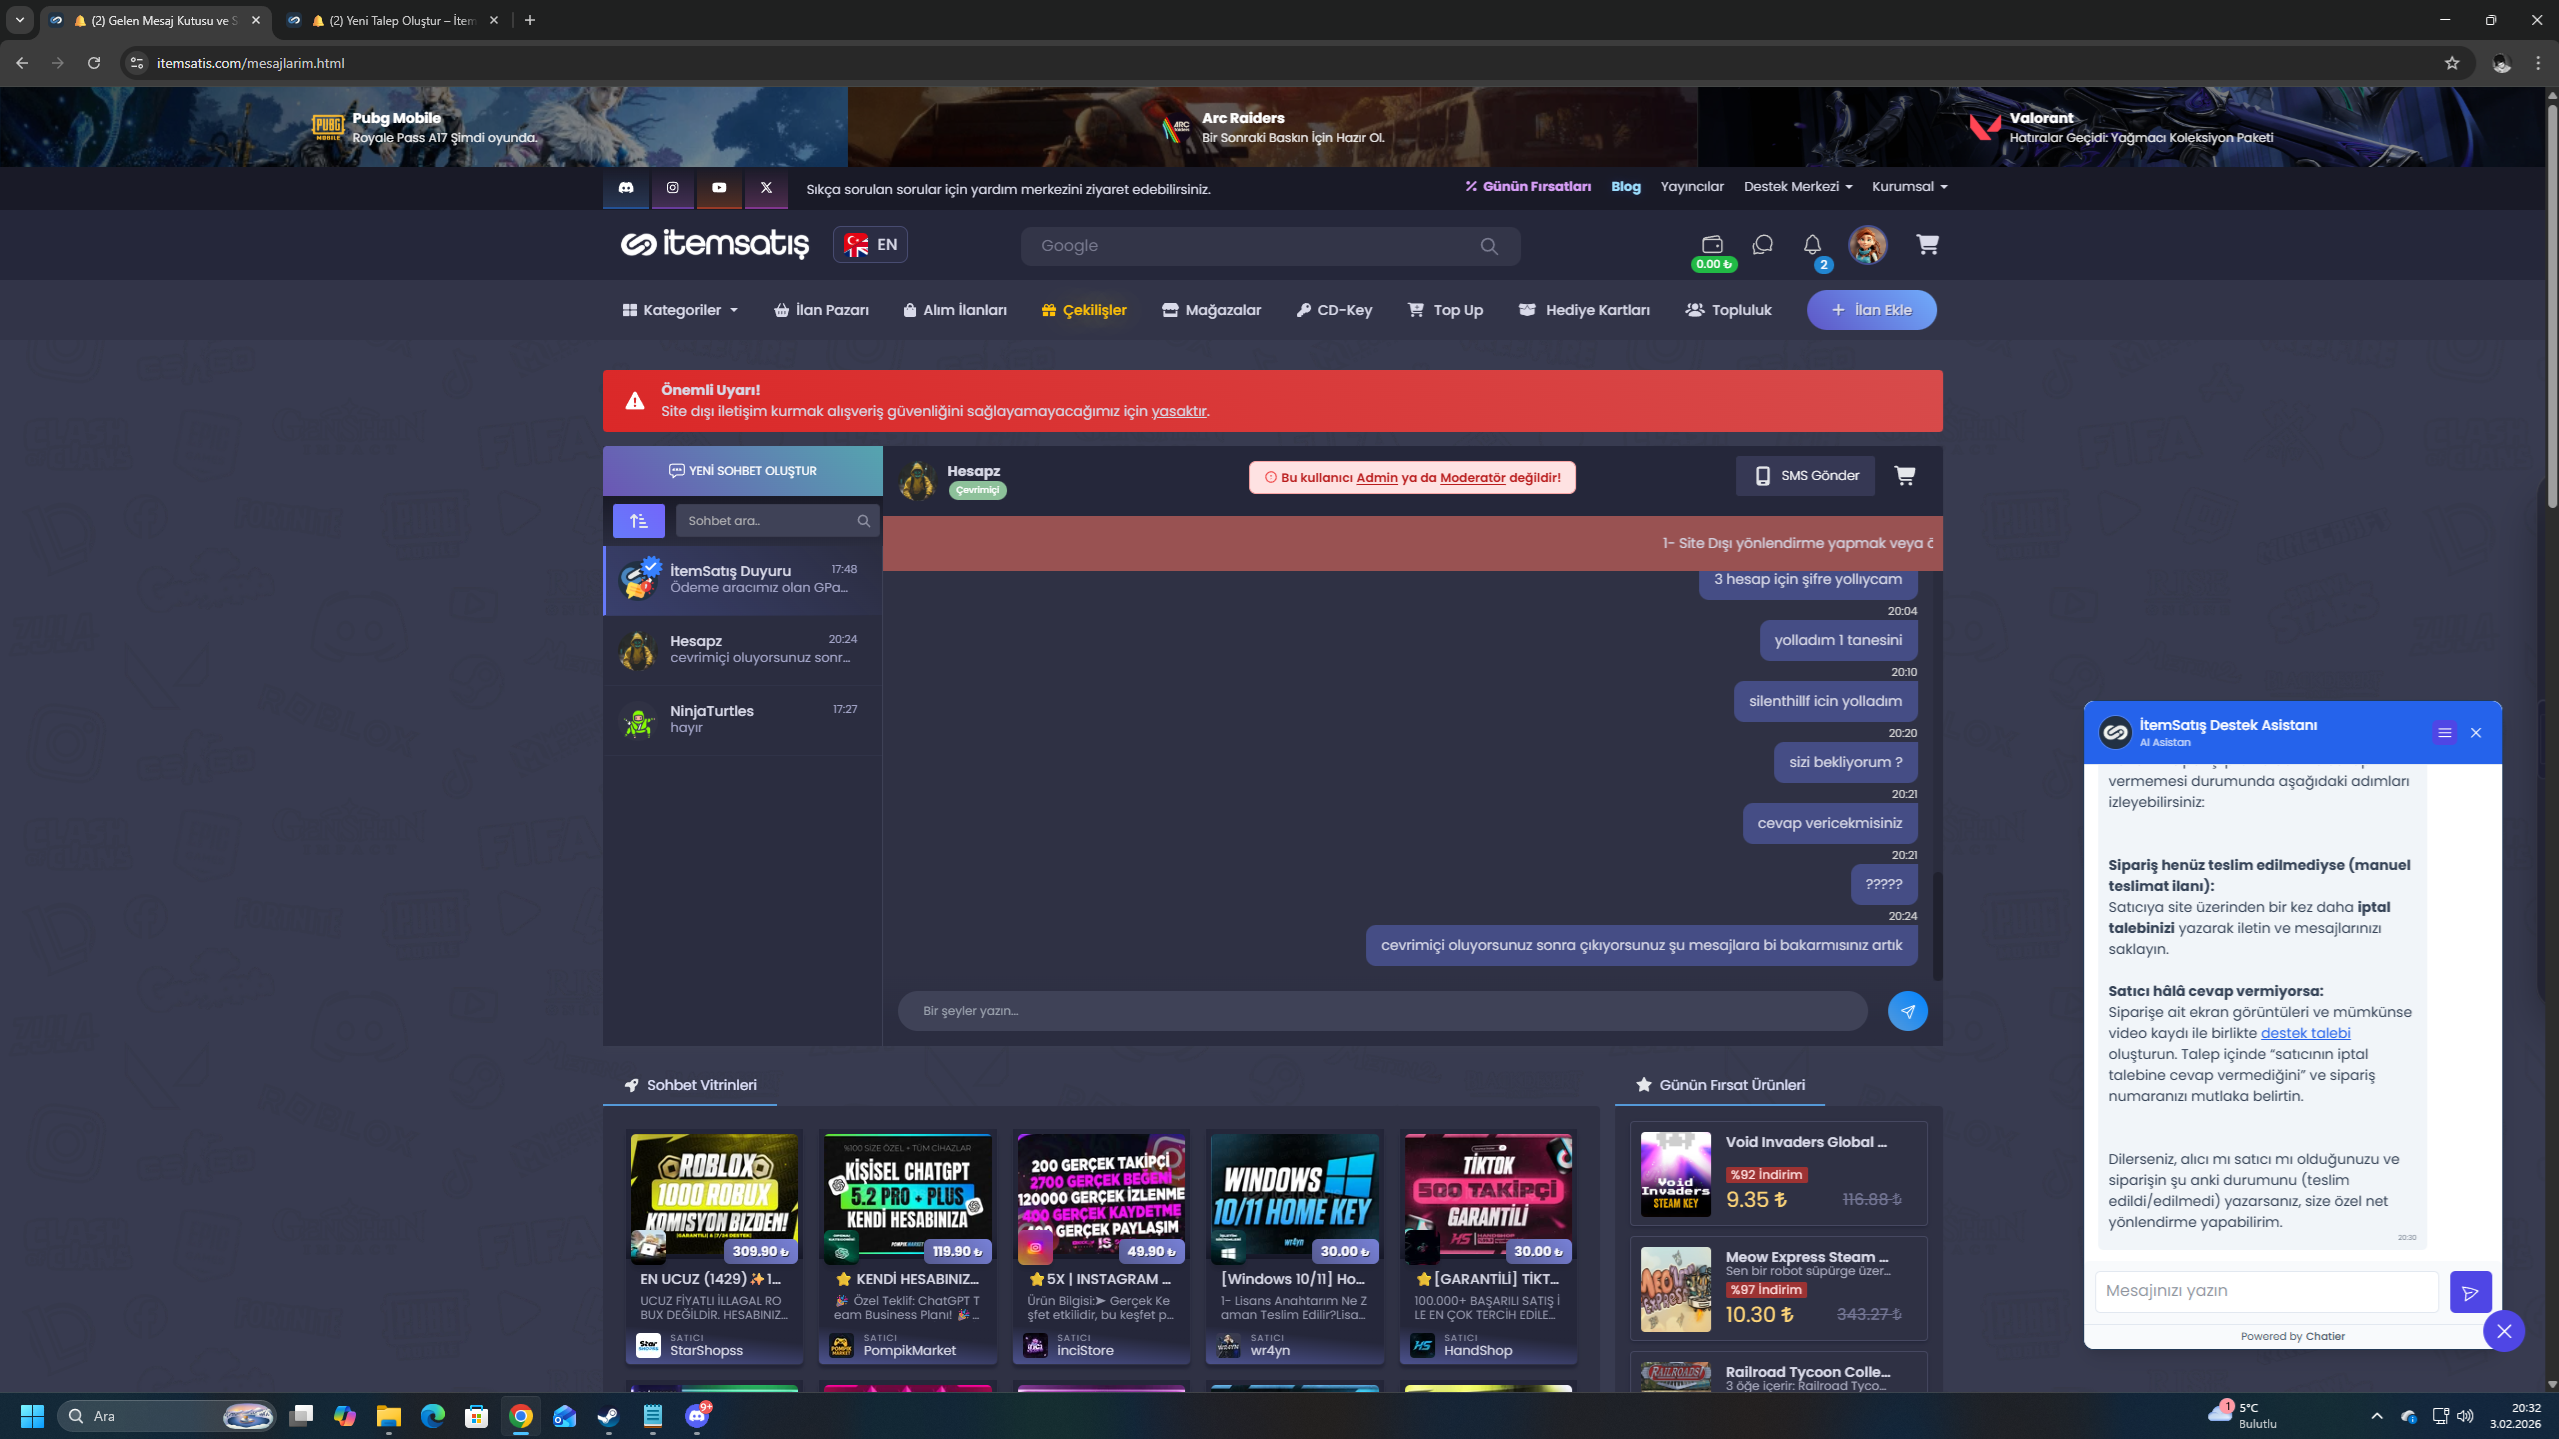This screenshot has width=2559, height=1439.
Task: Send the chat message with paper plane button
Action: click(x=1908, y=1011)
